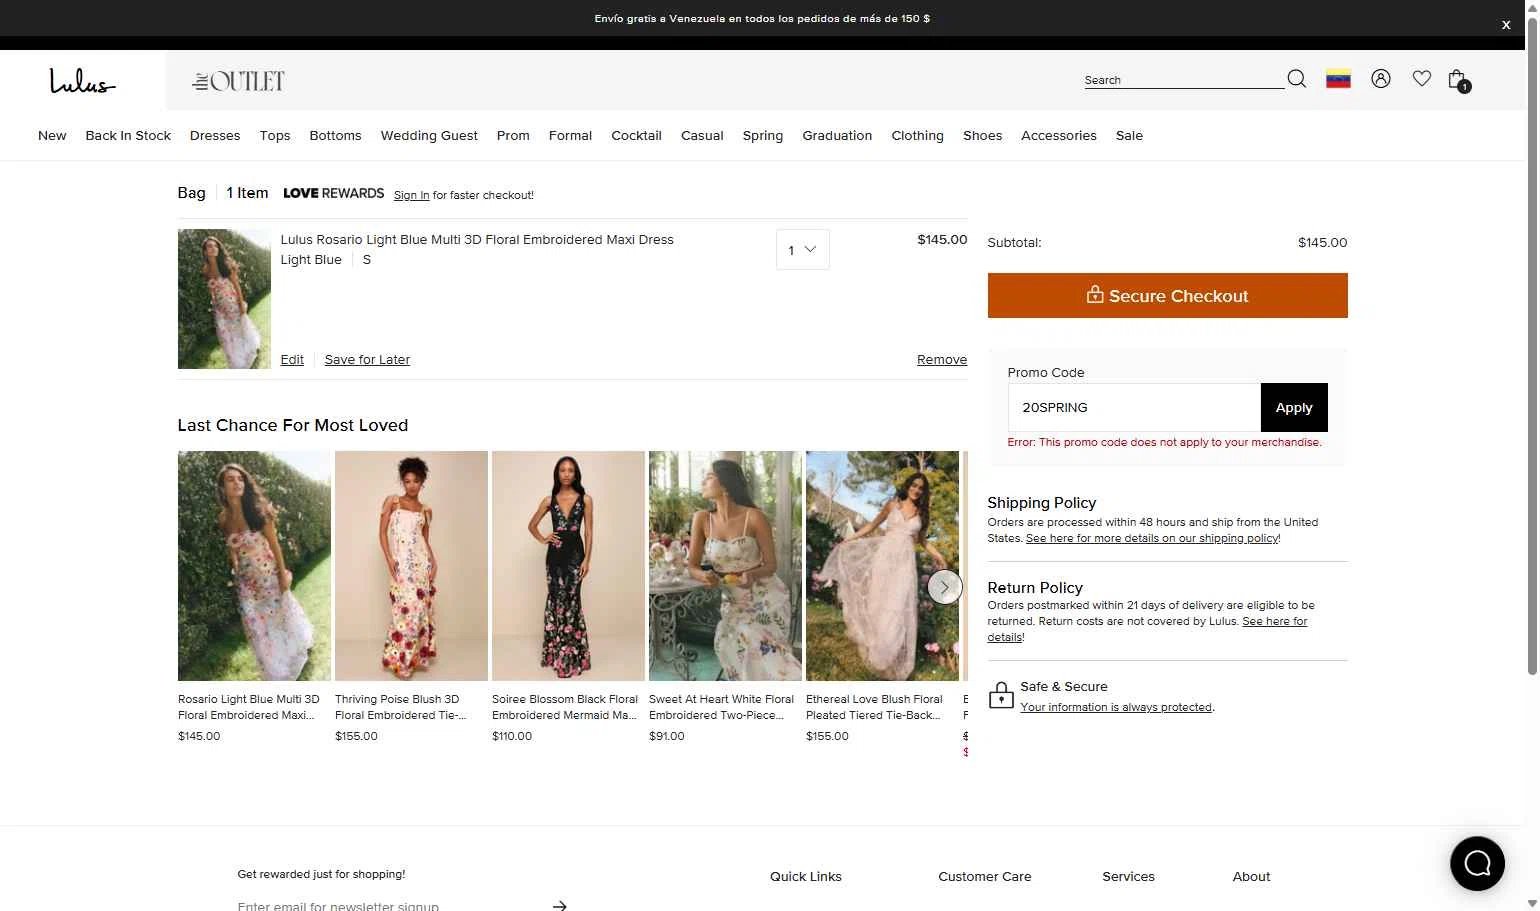1540x911 pixels.
Task: Open the shopping bag icon
Action: coord(1457,80)
